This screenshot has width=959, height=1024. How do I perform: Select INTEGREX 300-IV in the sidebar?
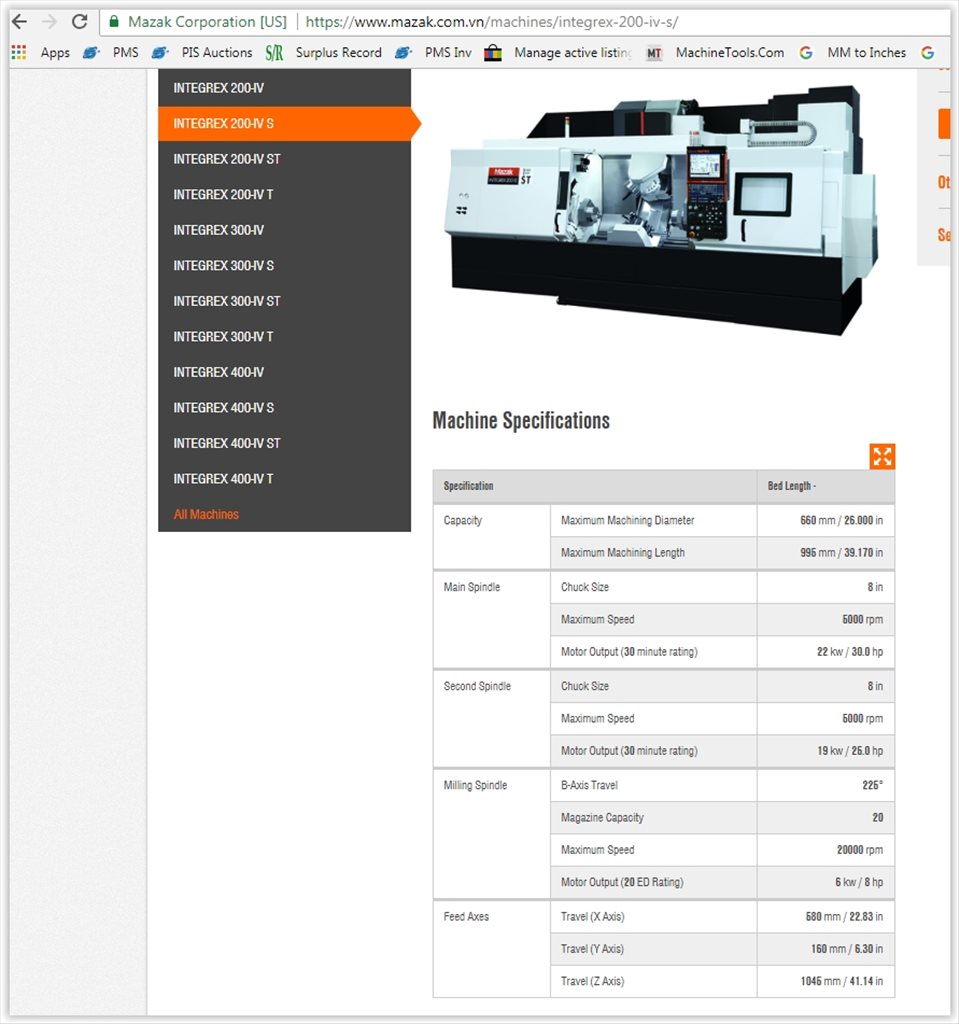284,230
